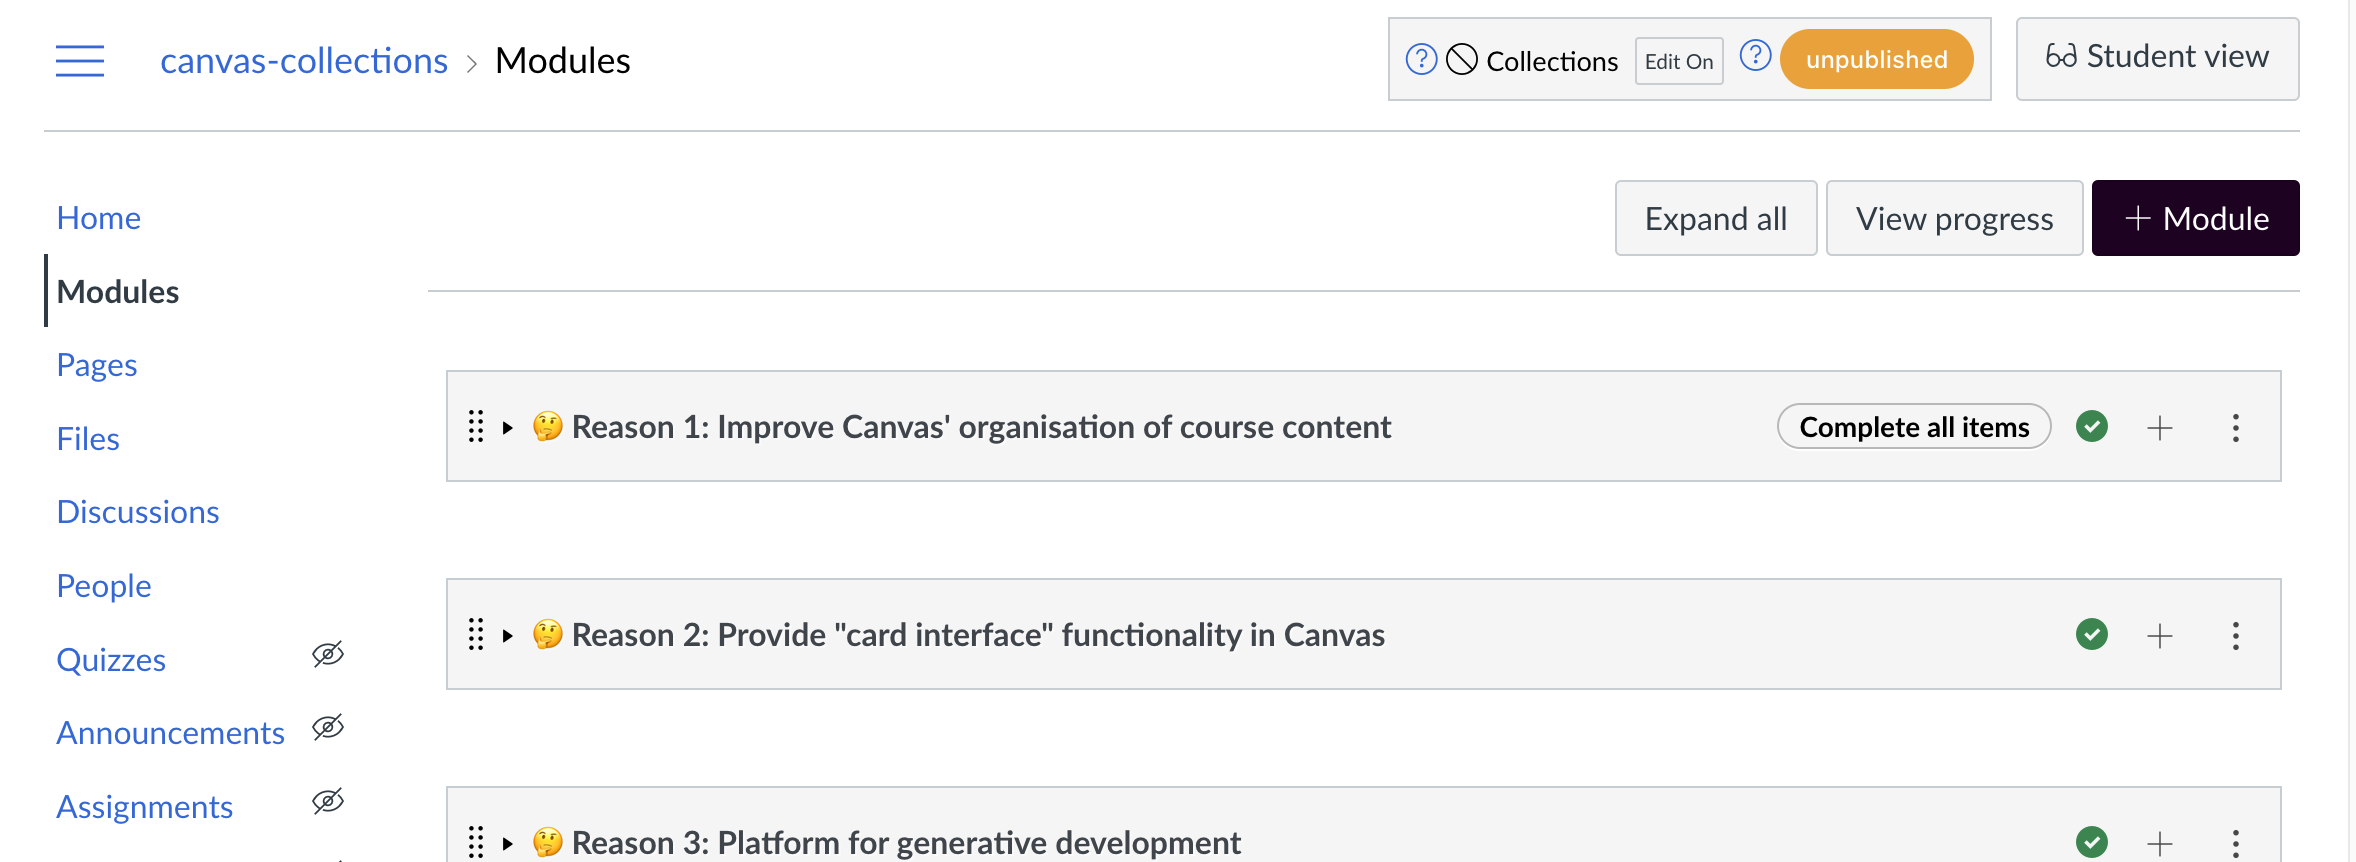Toggle published checkmark on Reason 1 module

point(2092,426)
